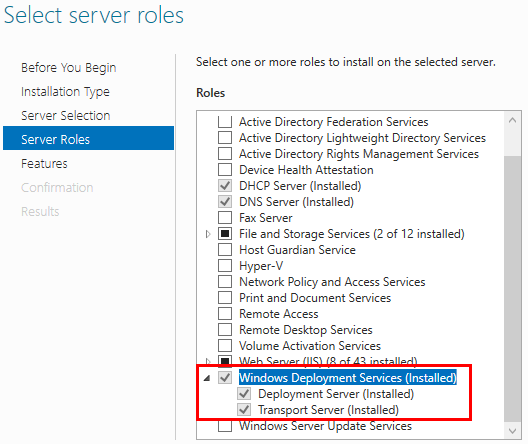Select the Hyper-V role label
Screen dimensions: 528x444
(x=261, y=266)
